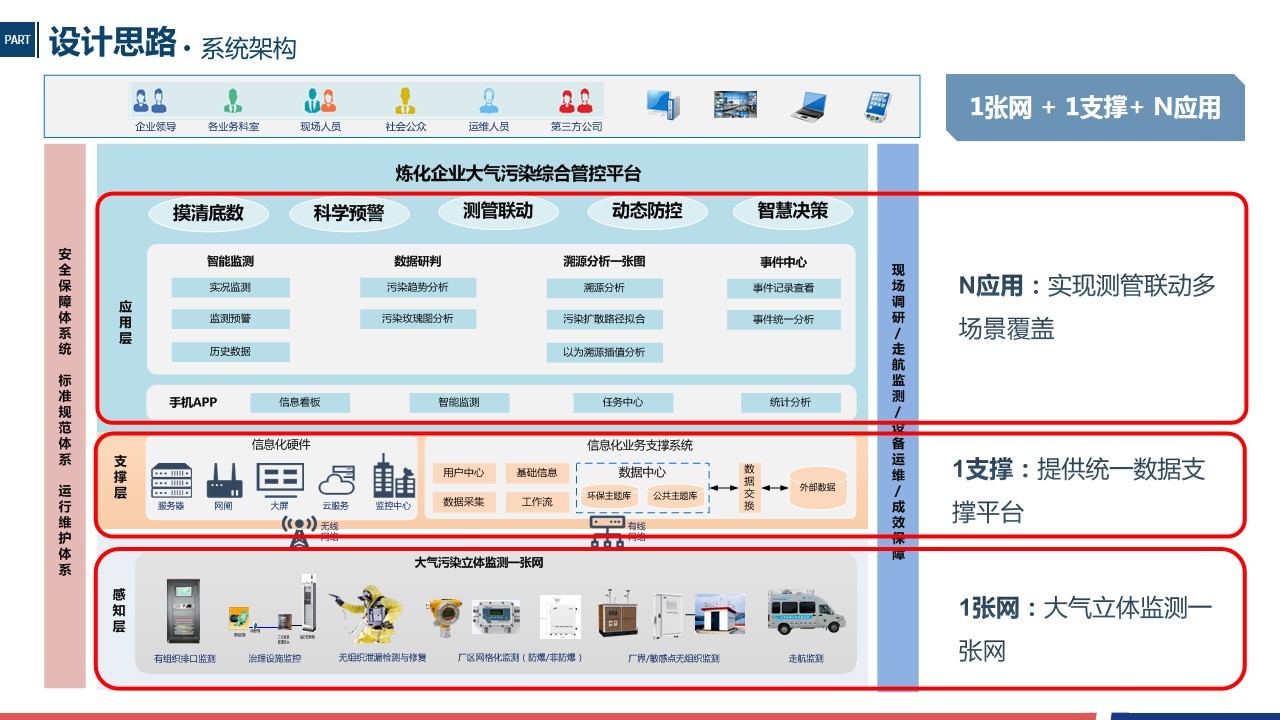Select the 网闸 router icon
Viewport: 1280px width, 720px height.
click(x=225, y=481)
